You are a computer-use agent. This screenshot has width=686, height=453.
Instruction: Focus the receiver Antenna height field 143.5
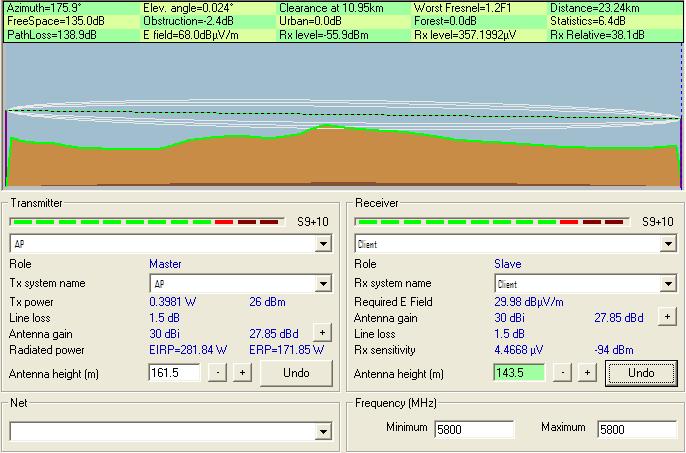click(519, 373)
